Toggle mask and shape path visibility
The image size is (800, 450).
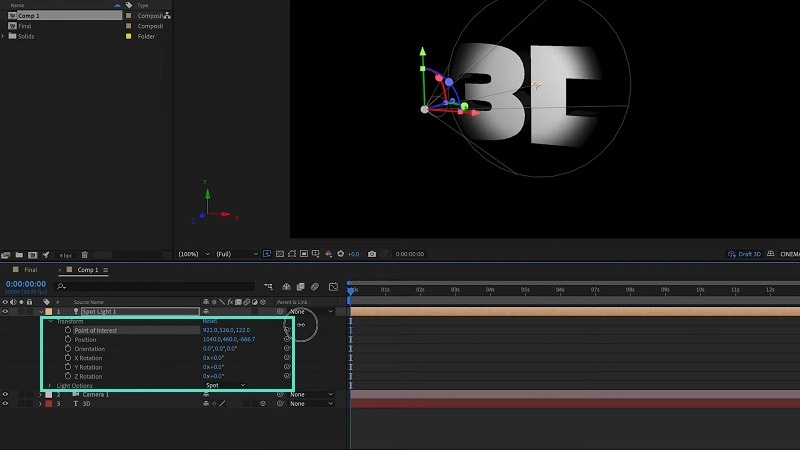point(292,254)
